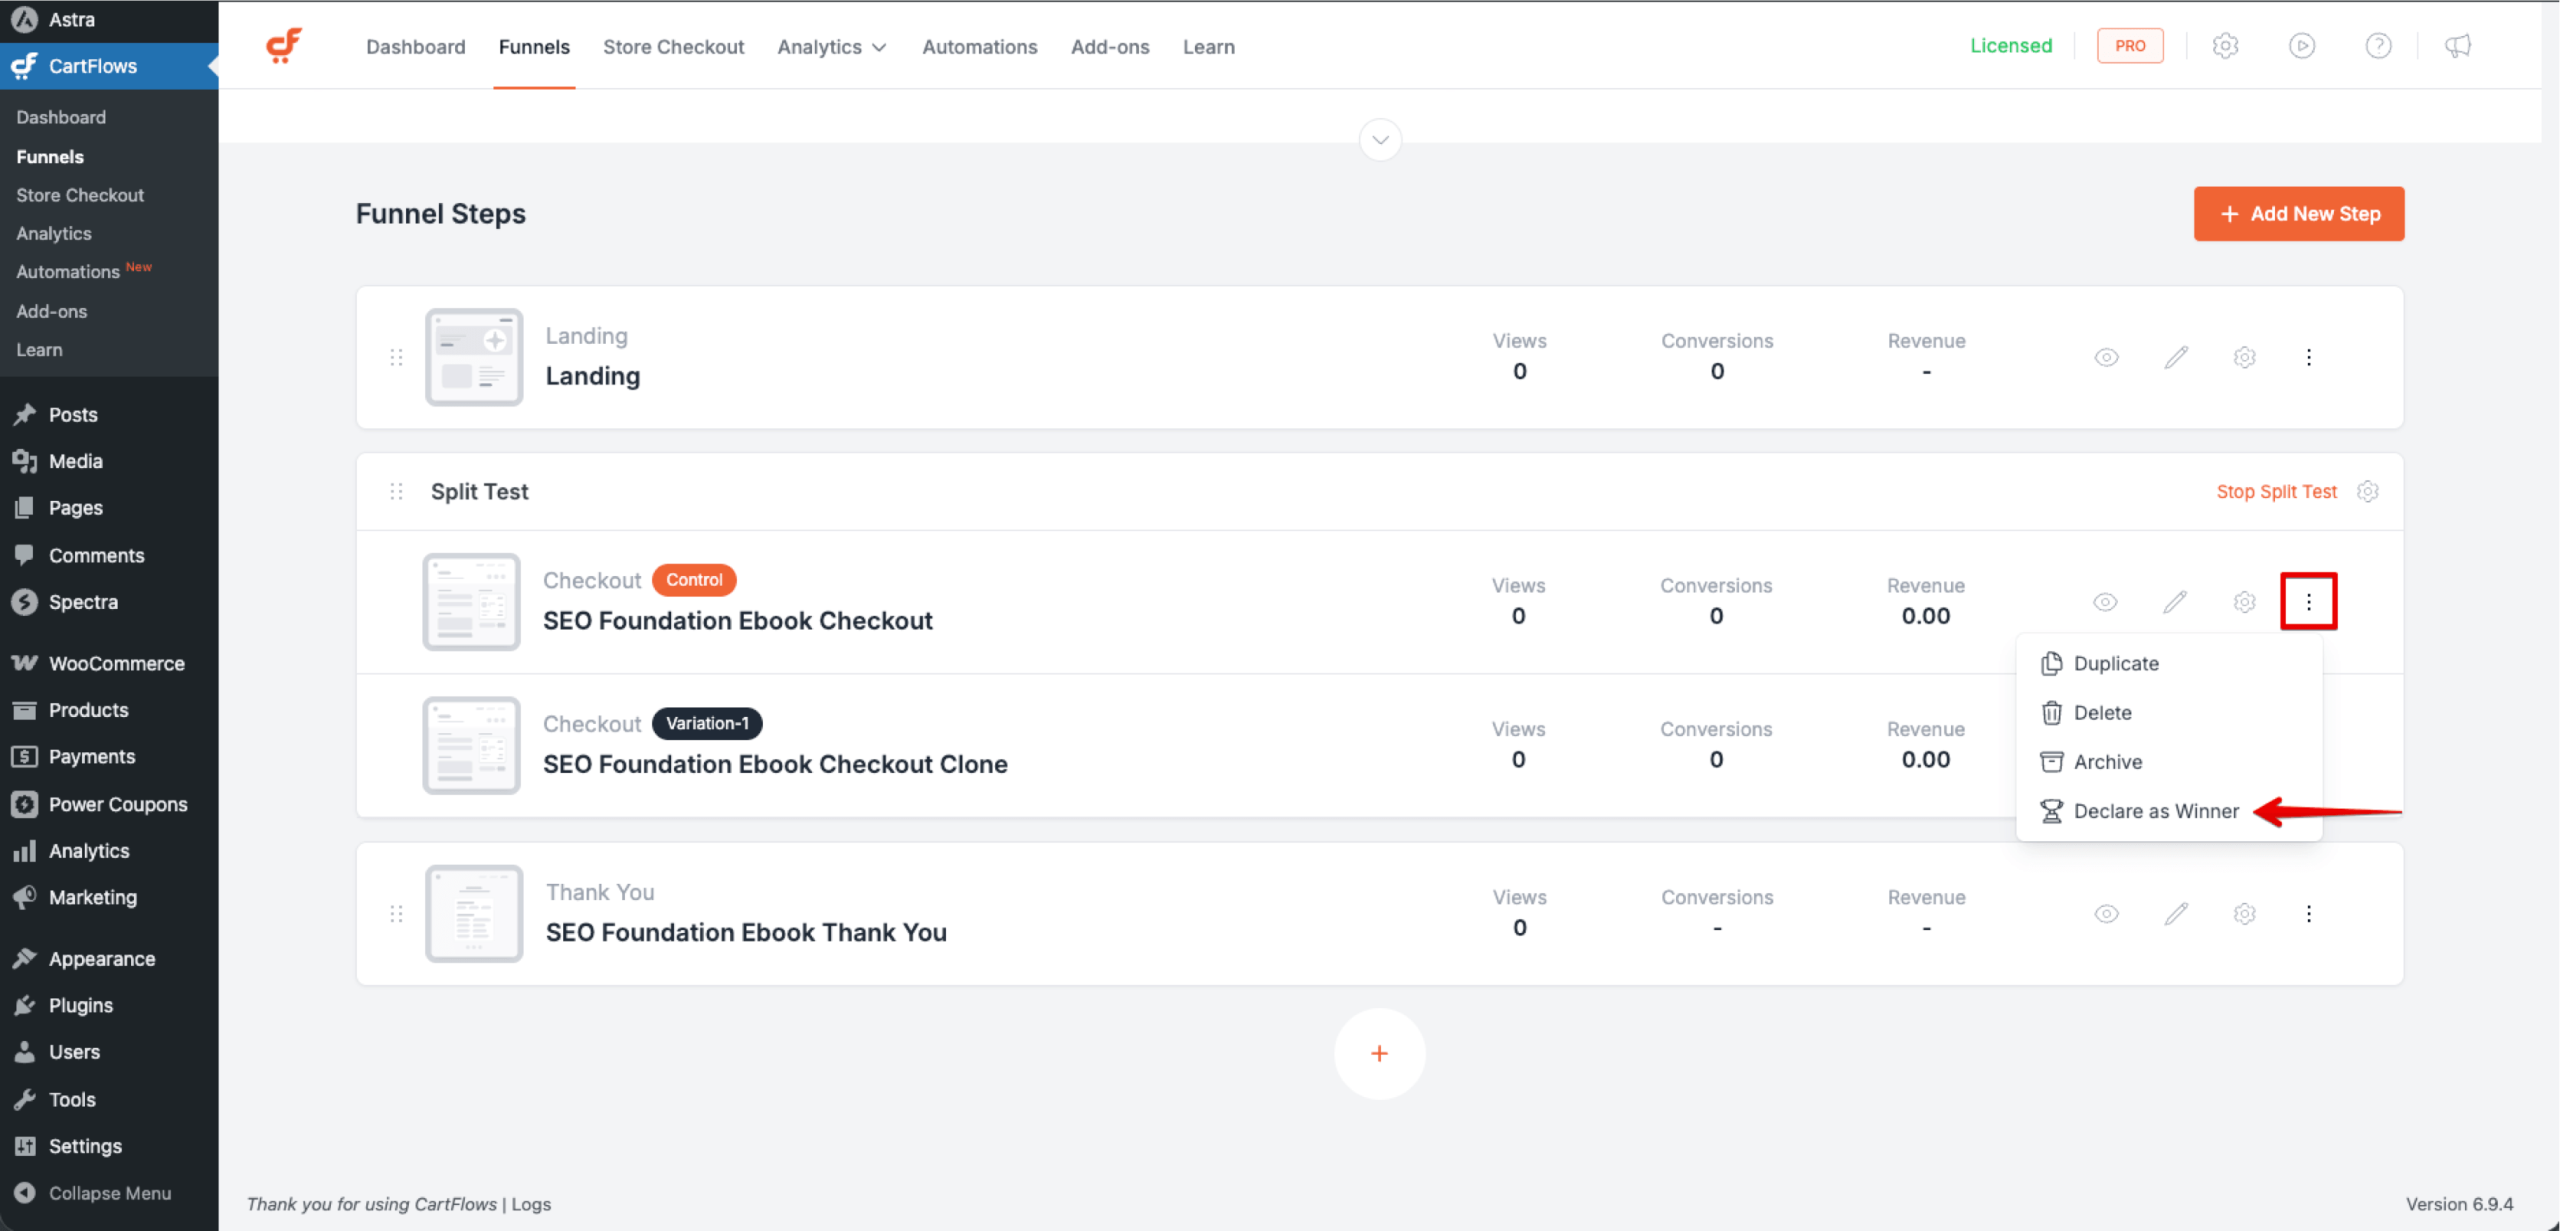Screen dimensions: 2560x1231
Task: Click the Add New Step button
Action: pos(2298,214)
